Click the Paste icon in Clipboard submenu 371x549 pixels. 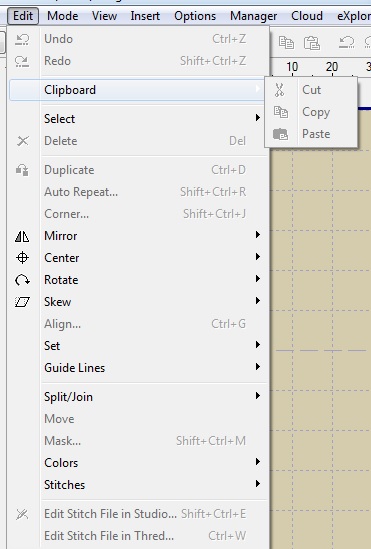click(280, 134)
